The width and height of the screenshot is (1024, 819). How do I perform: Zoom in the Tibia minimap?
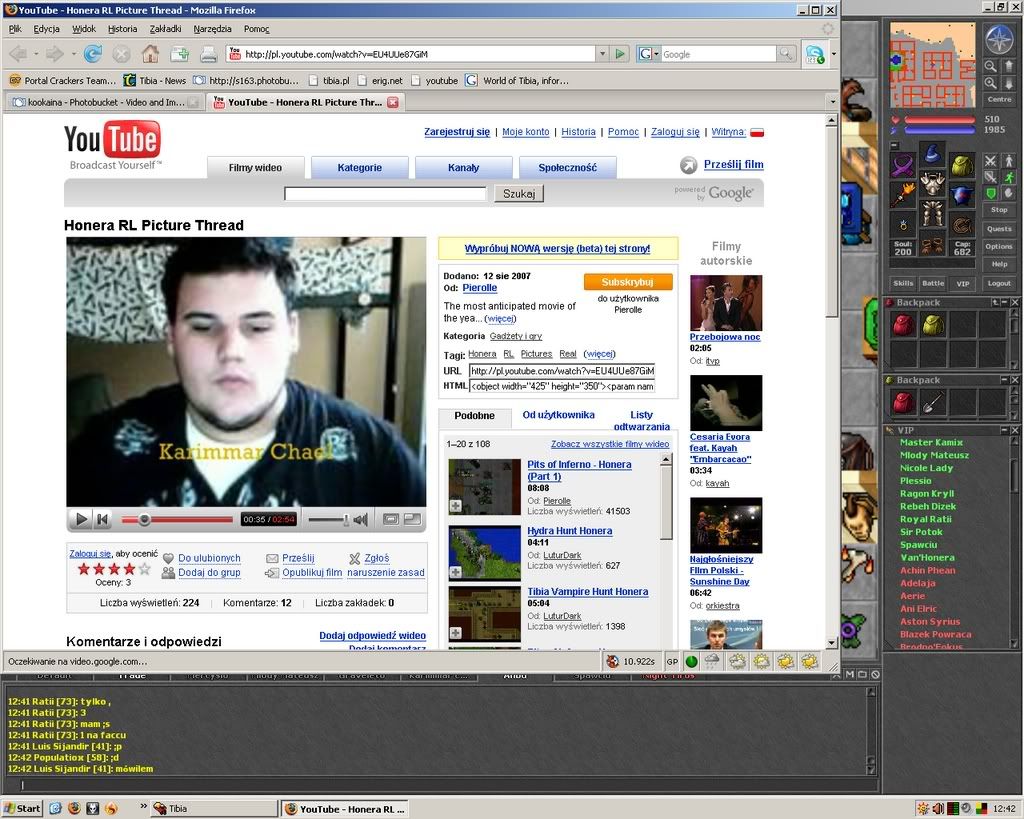click(991, 83)
